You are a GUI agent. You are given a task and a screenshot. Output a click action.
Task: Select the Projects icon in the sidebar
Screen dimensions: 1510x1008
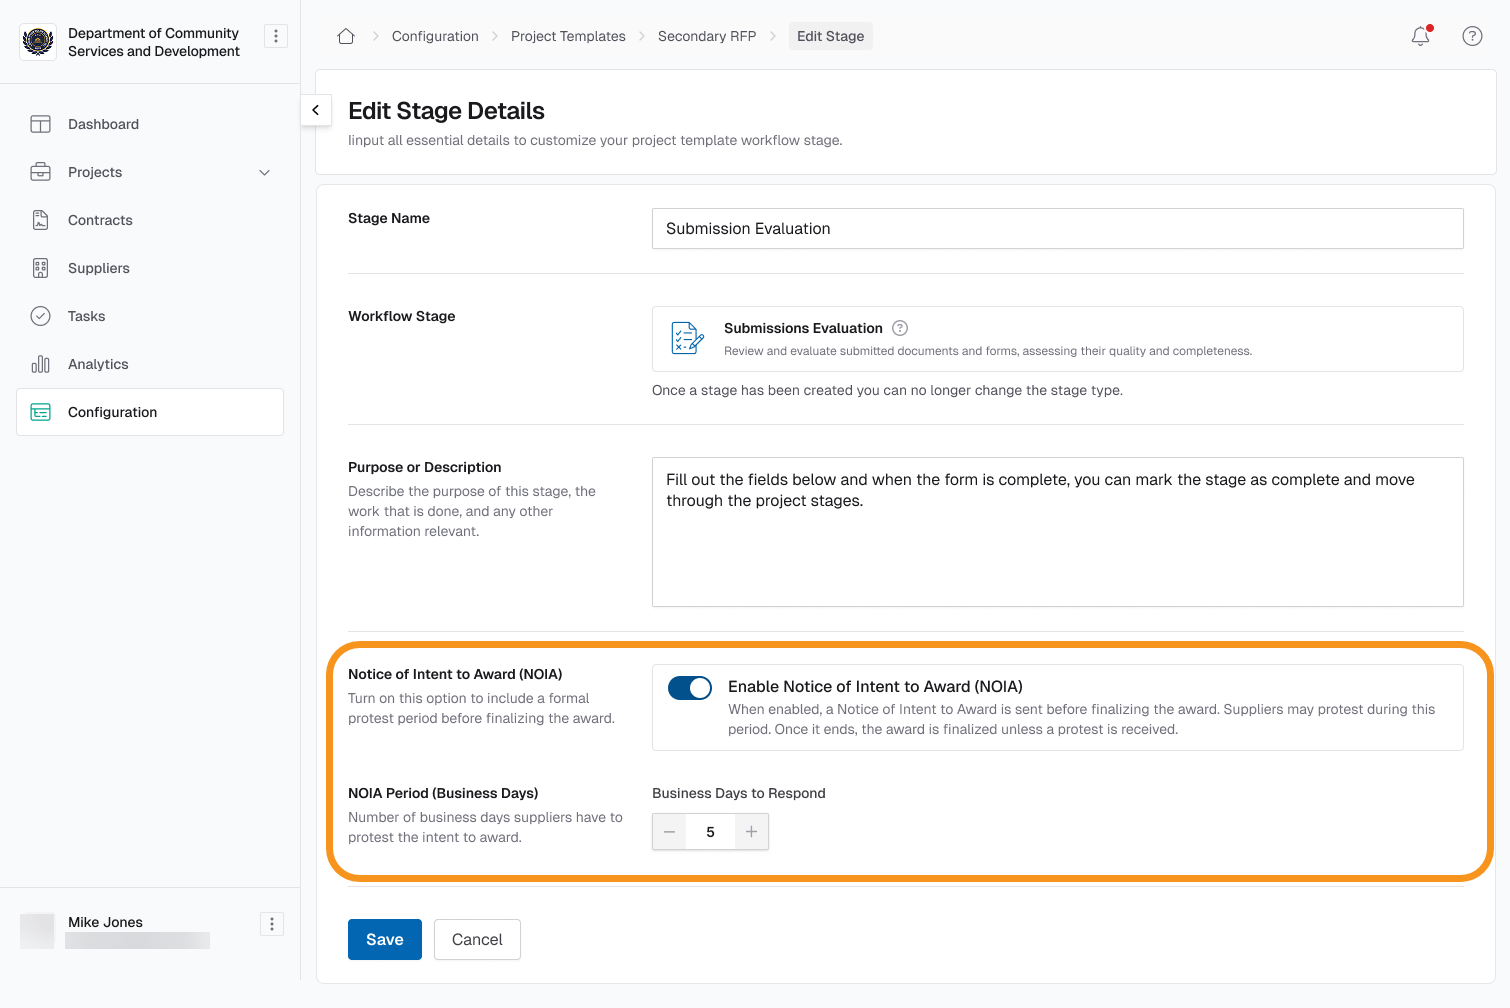coord(40,172)
